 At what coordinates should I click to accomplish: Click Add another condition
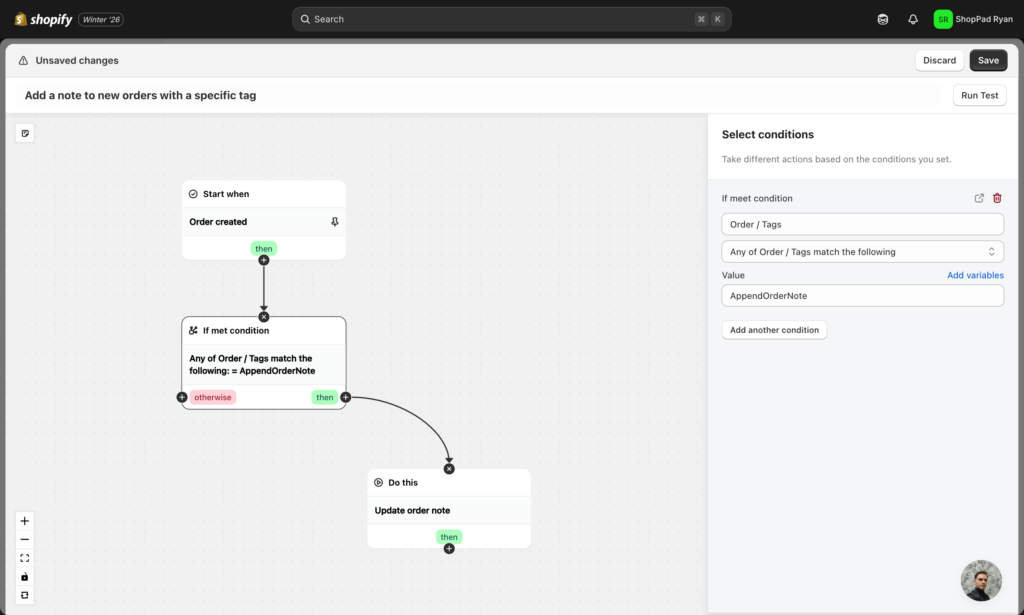pyautogui.click(x=774, y=329)
